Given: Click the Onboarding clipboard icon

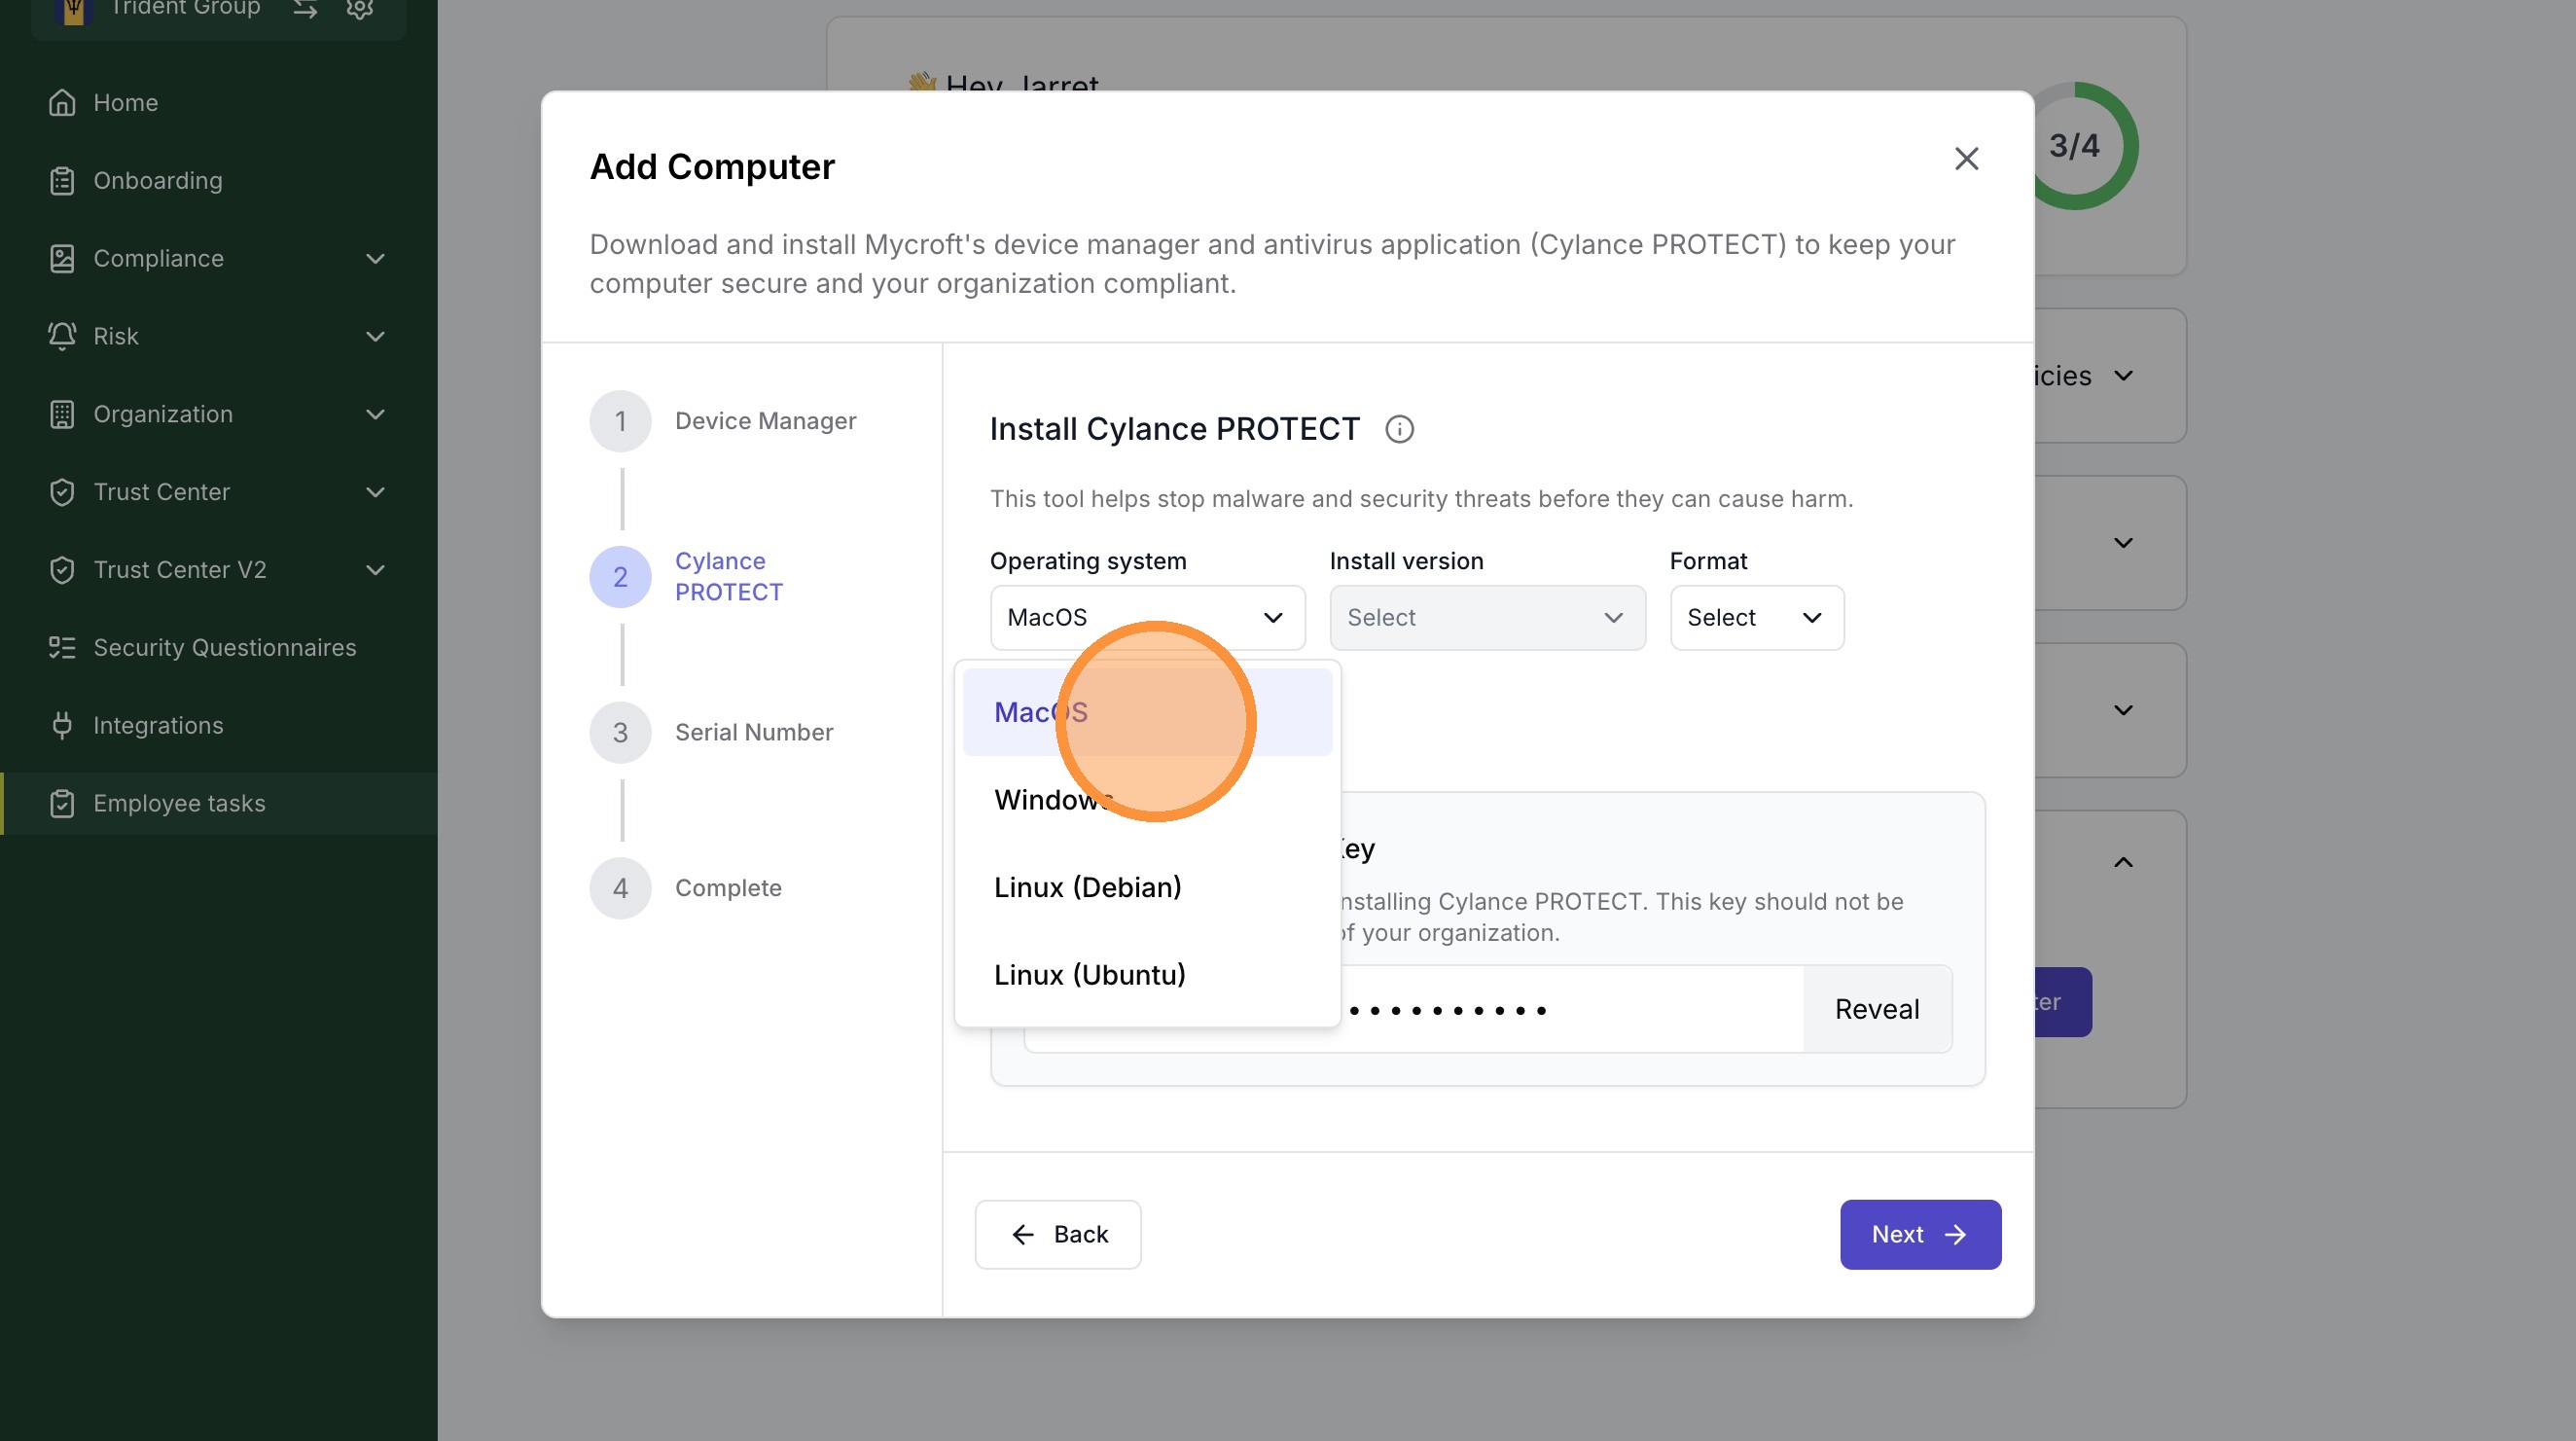Looking at the screenshot, I should tap(62, 181).
